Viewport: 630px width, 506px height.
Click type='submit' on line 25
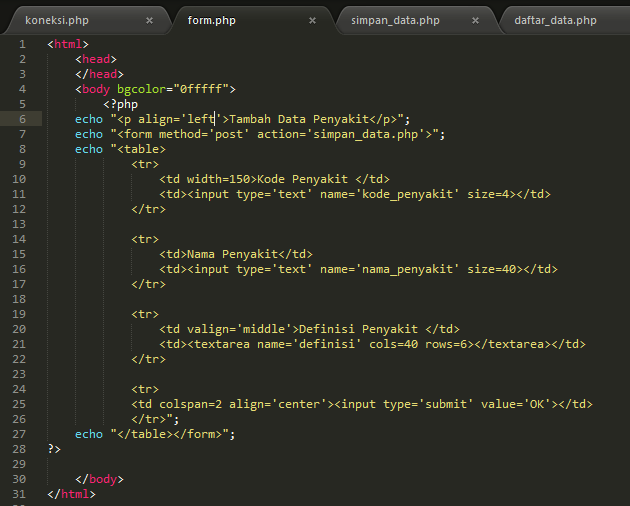[428, 404]
